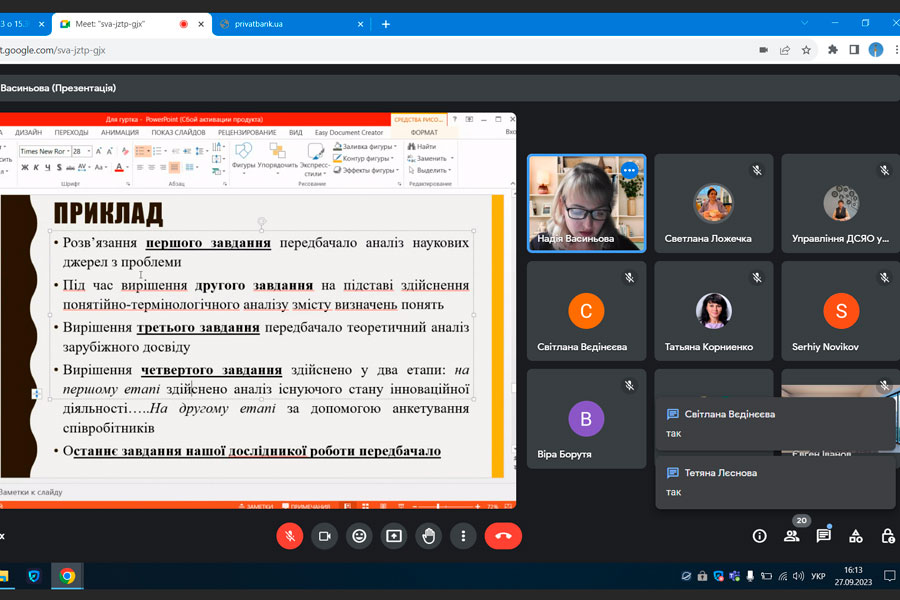
Task: Expand the font size 28 dropdown
Action: pos(89,151)
